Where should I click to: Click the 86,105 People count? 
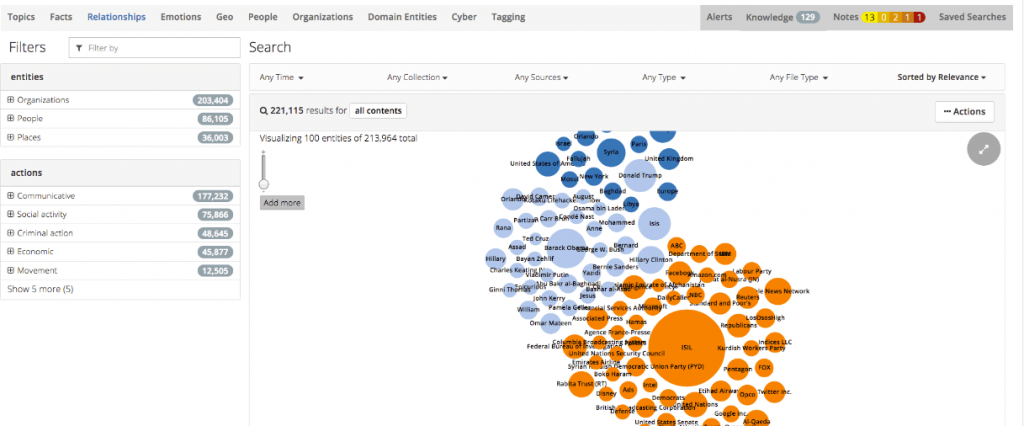[216, 119]
